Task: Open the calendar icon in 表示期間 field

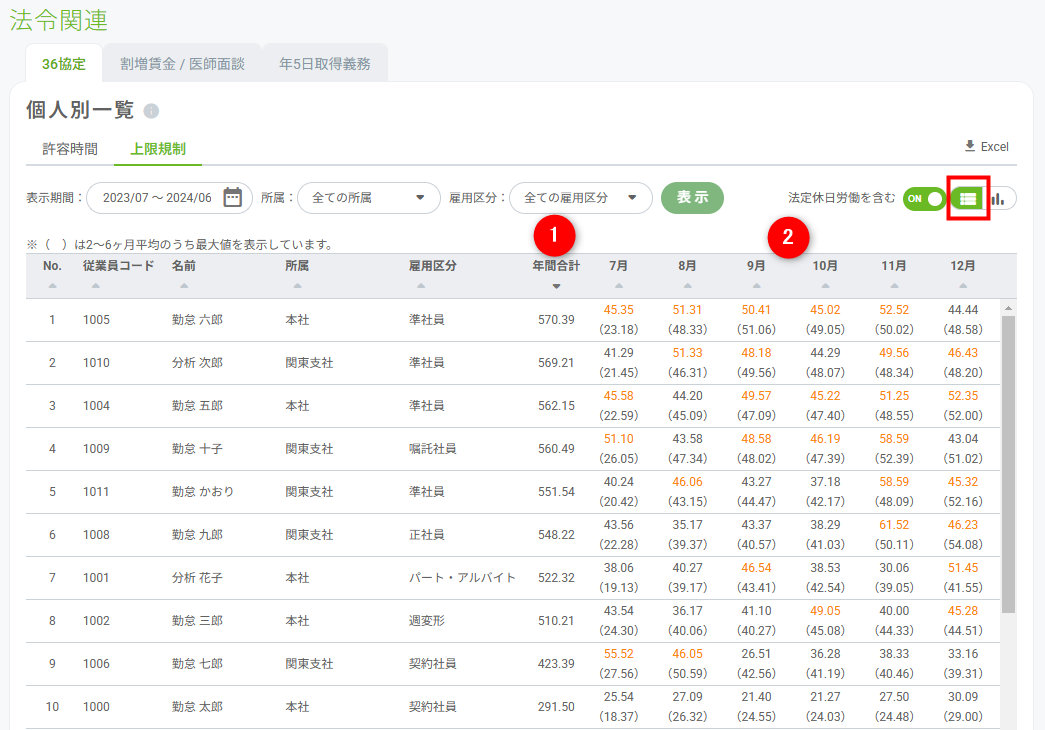Action: pos(233,197)
